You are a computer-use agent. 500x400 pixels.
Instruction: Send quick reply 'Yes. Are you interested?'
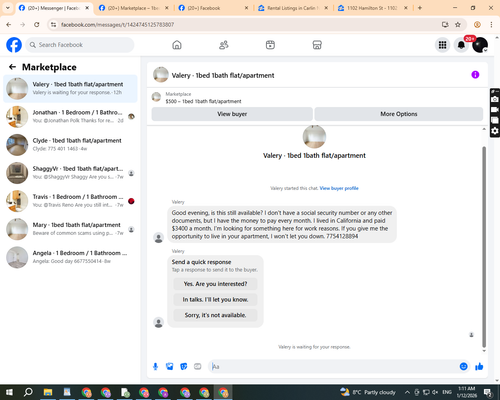click(215, 284)
